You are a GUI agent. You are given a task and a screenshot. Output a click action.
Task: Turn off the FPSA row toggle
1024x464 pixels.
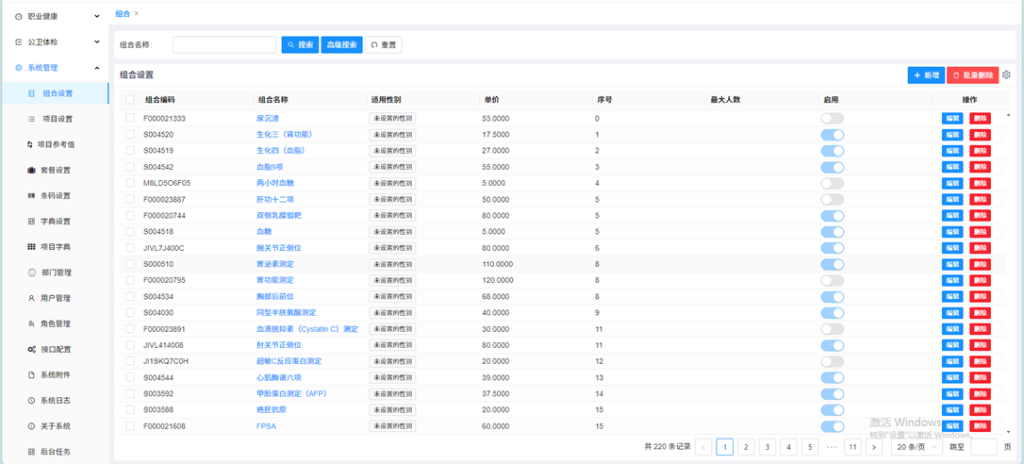pos(832,426)
